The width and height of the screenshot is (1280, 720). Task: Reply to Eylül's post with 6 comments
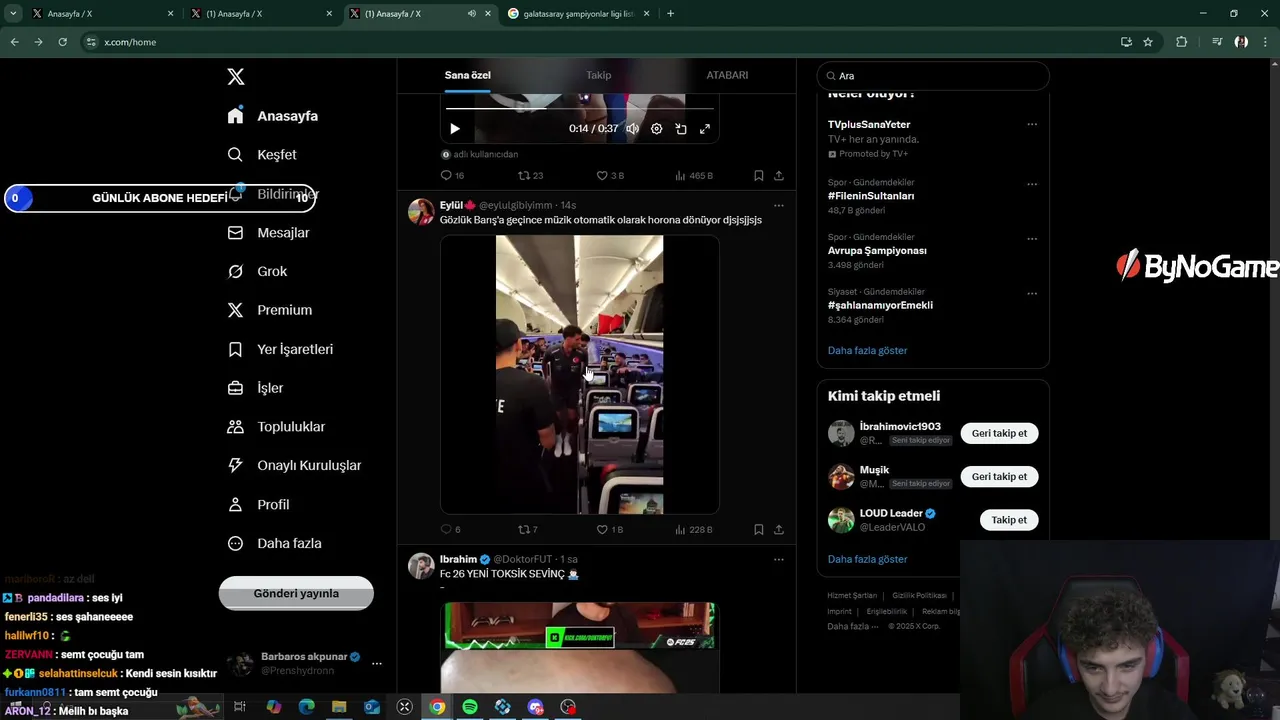pos(451,529)
